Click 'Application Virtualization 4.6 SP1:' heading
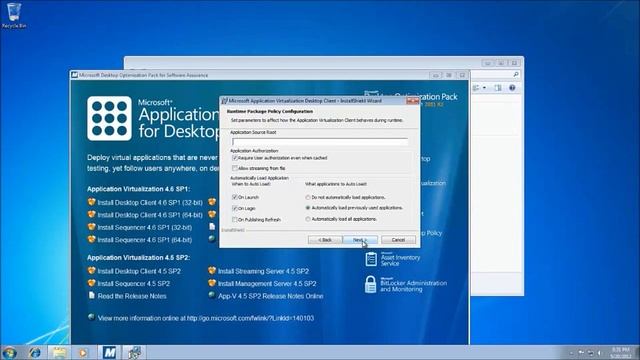This screenshot has width=640, height=360. 138,189
